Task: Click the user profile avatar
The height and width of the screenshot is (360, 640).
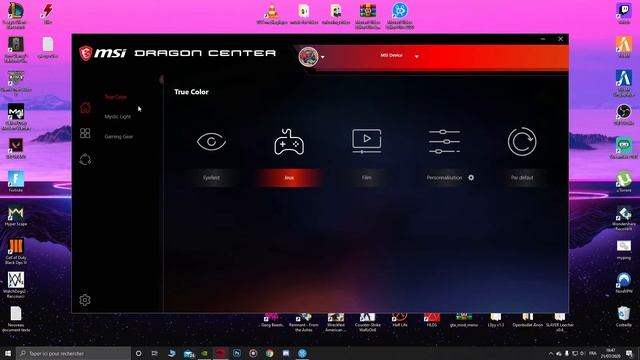Action: 308,56
